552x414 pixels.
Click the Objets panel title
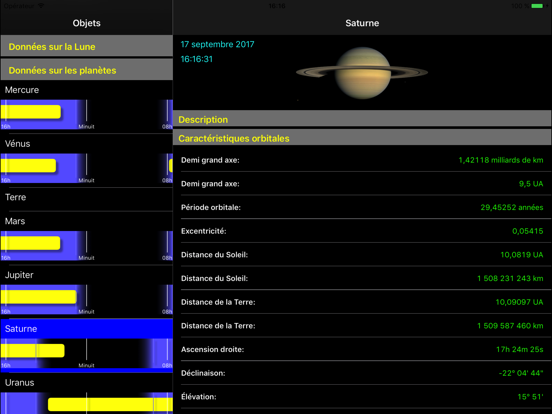(x=87, y=23)
